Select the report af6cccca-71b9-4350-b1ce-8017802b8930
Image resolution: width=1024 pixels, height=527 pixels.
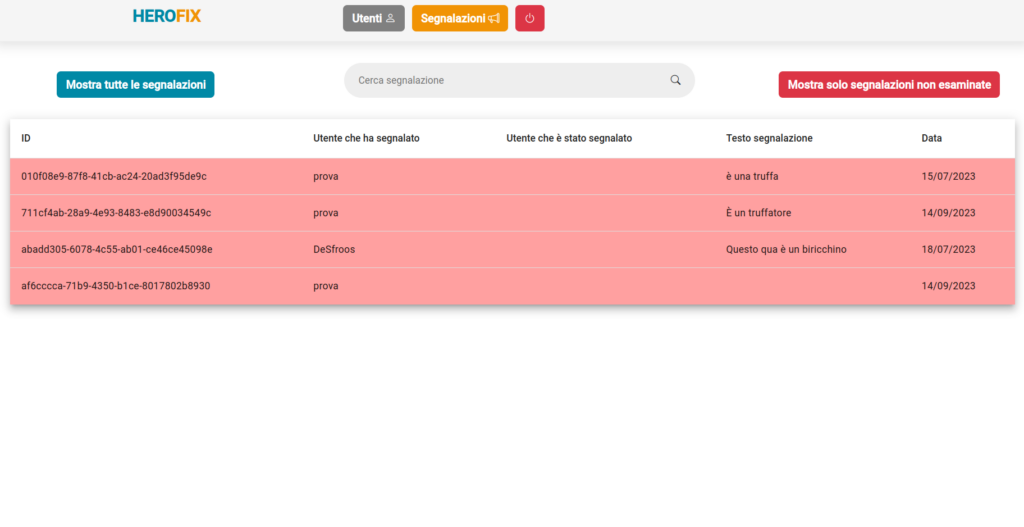pyautogui.click(x=512, y=286)
